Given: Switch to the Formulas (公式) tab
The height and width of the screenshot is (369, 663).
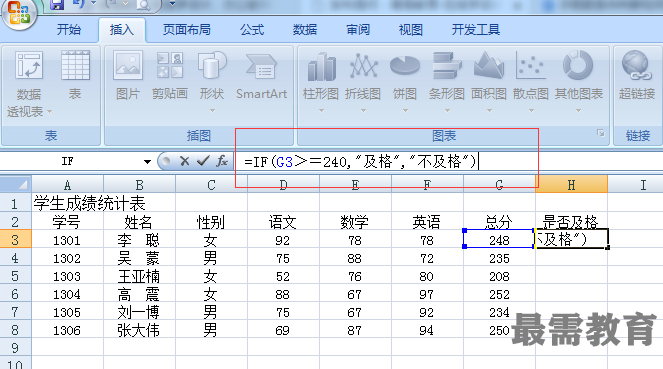Looking at the screenshot, I should pos(252,30).
